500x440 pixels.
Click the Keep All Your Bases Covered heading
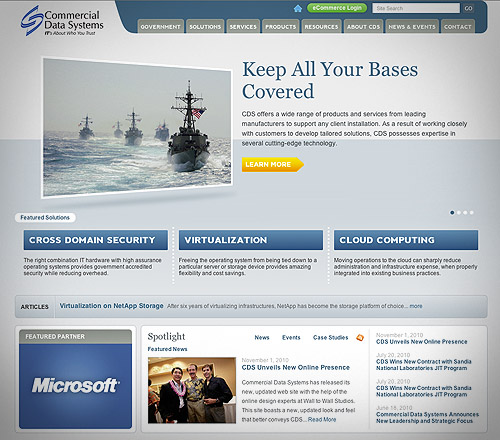330,80
